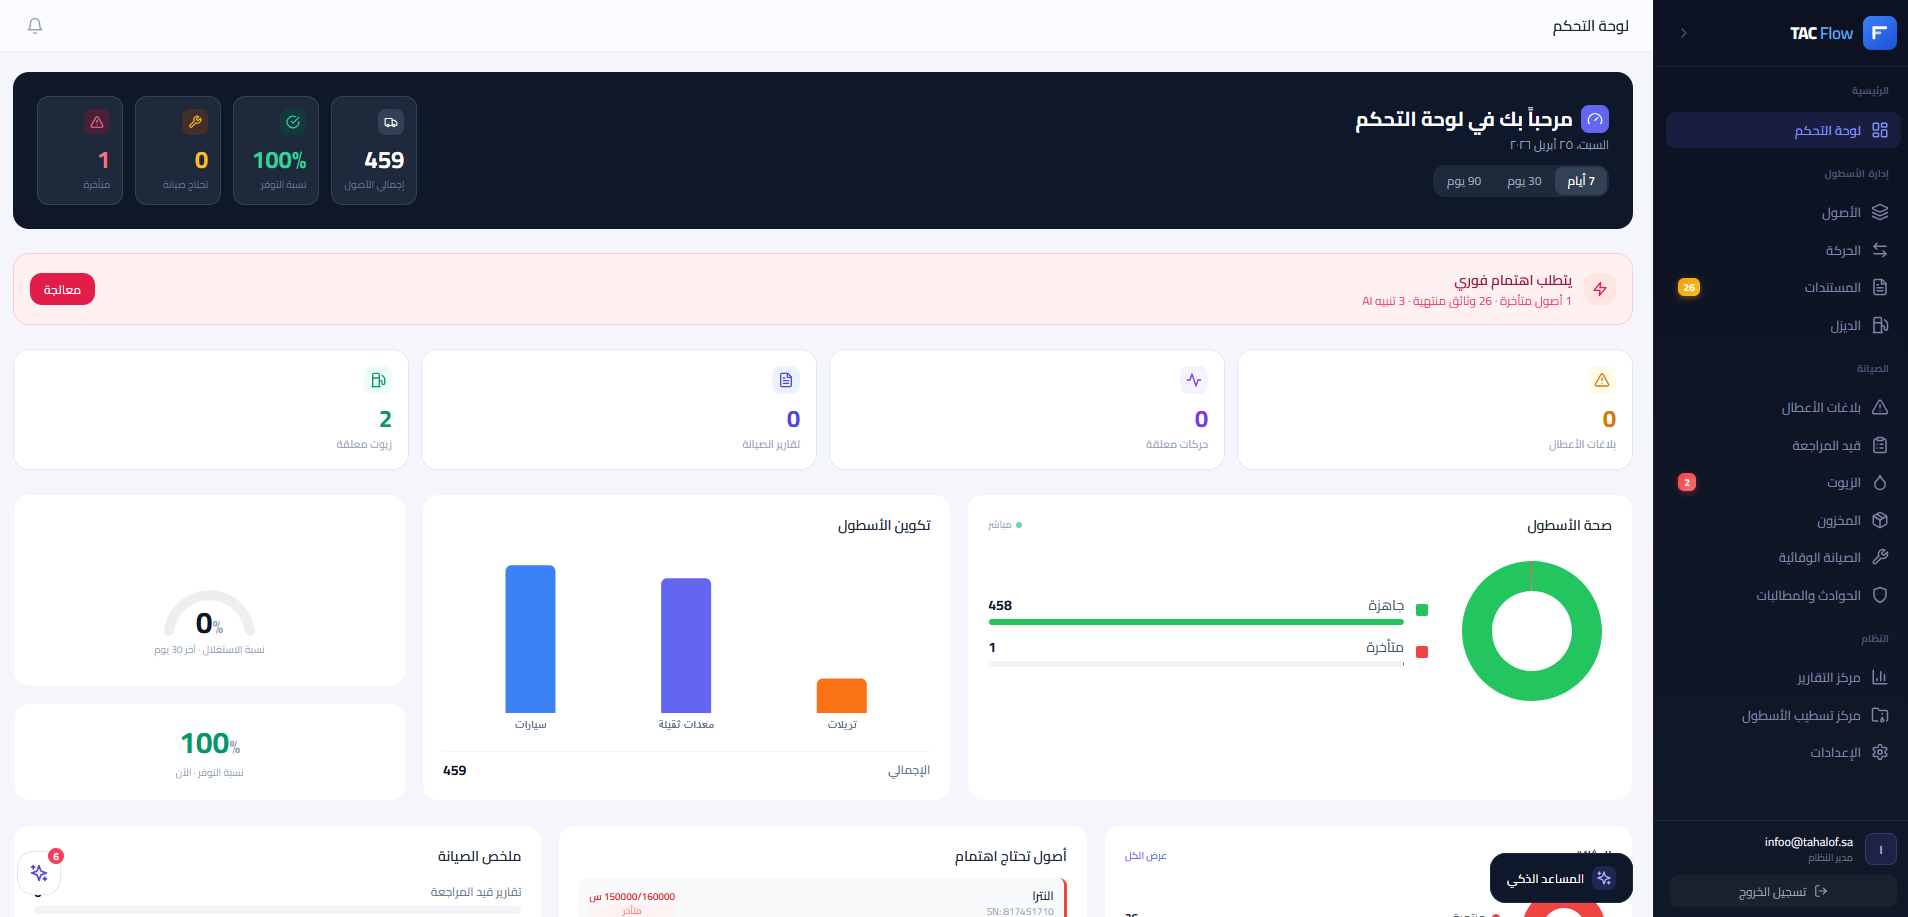Click the الإعدادات gear icon
The height and width of the screenshot is (917, 1908).
pos(1880,752)
